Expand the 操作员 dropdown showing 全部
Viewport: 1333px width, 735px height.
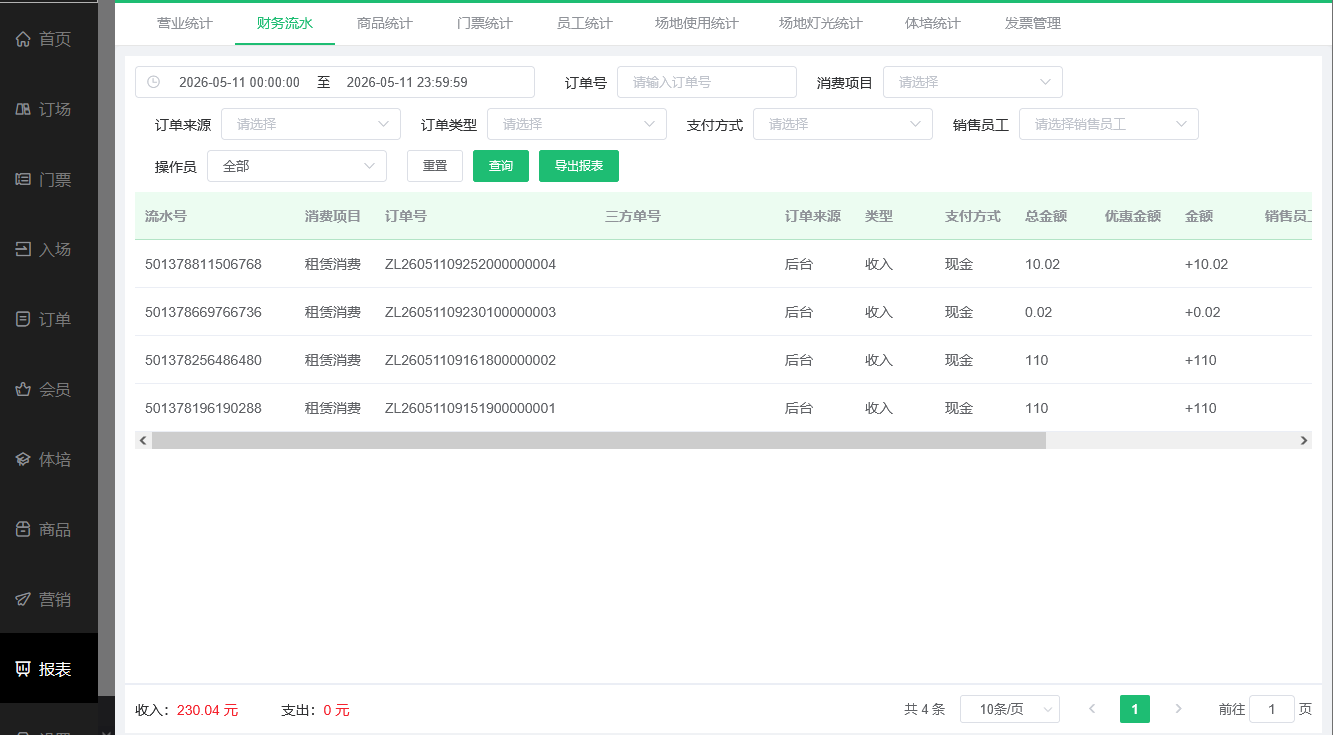297,166
